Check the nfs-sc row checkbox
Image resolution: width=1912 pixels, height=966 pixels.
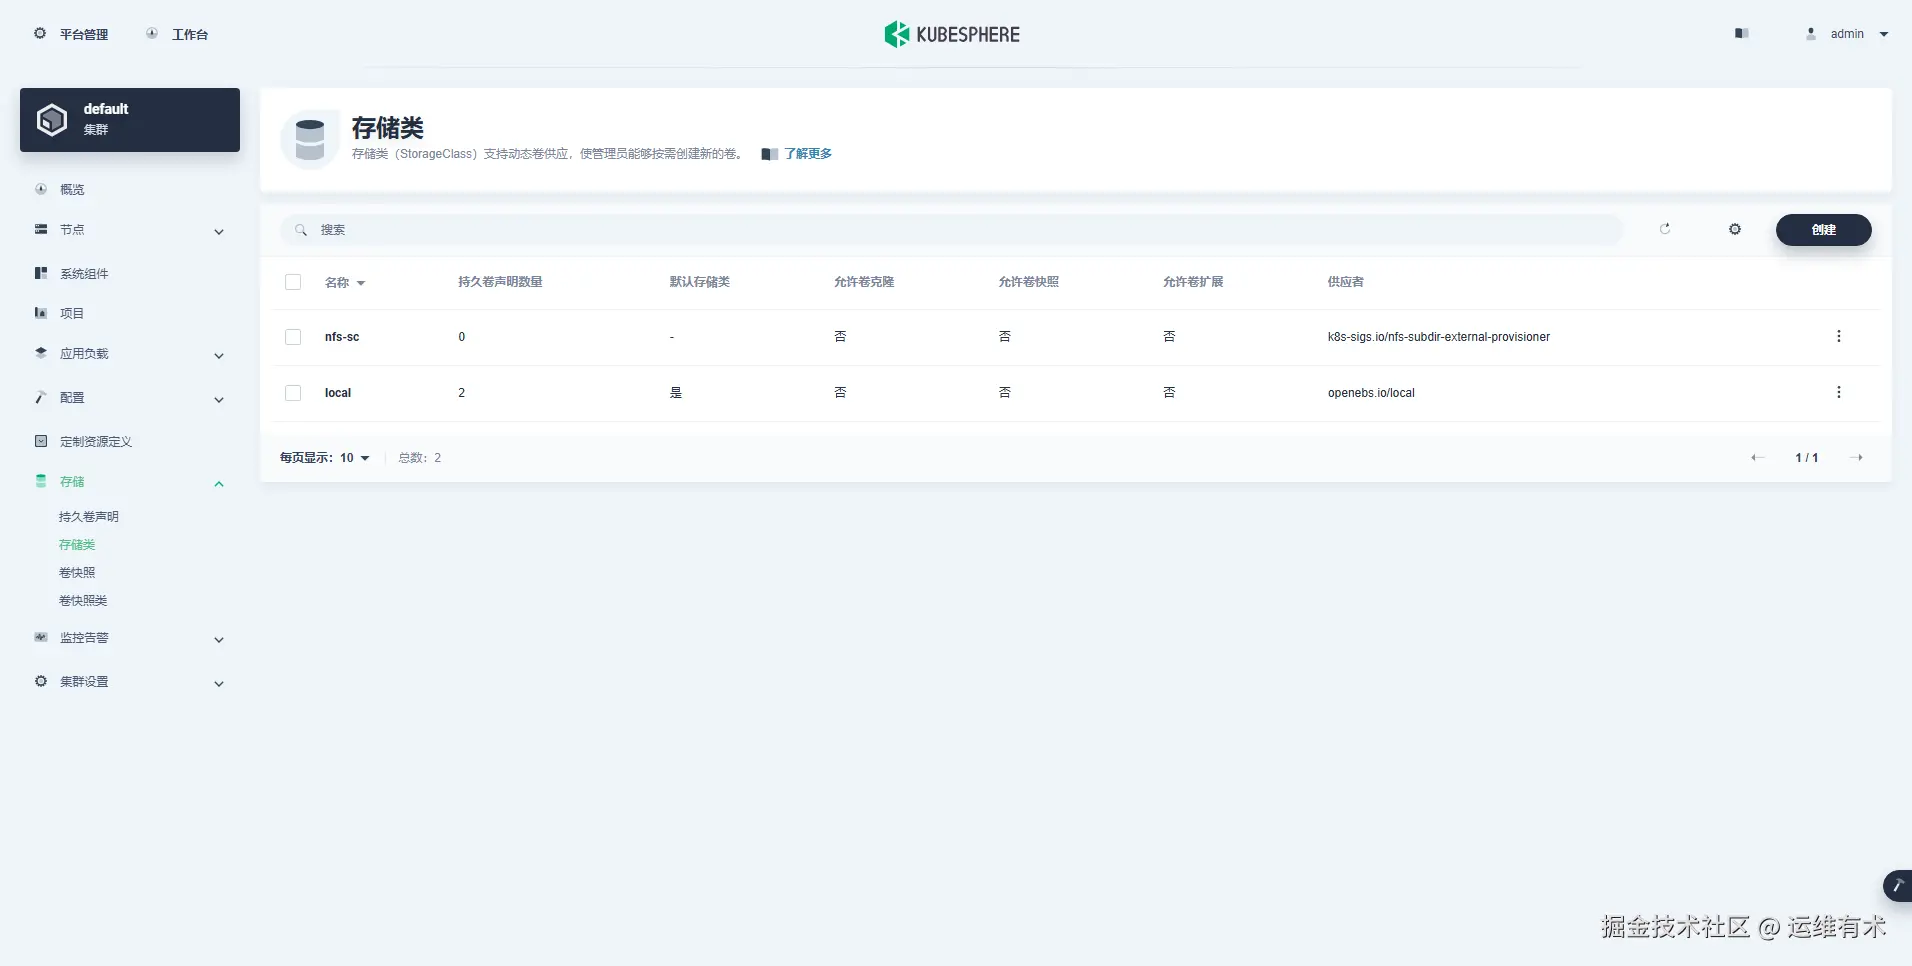click(x=293, y=337)
